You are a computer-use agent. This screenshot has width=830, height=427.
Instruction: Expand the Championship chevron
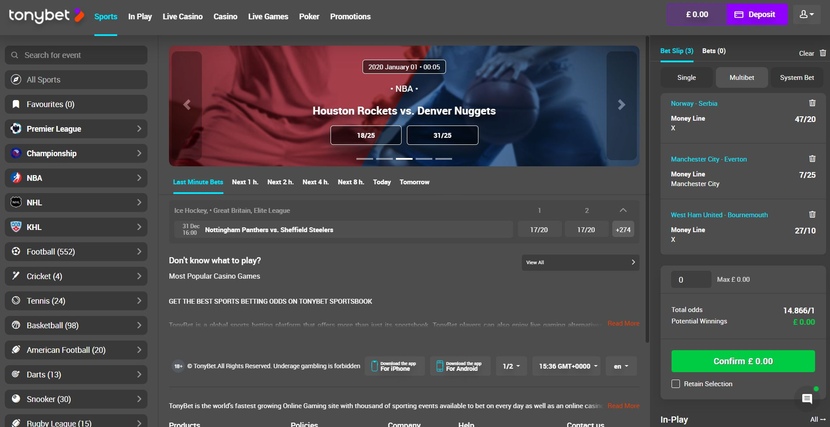[139, 153]
